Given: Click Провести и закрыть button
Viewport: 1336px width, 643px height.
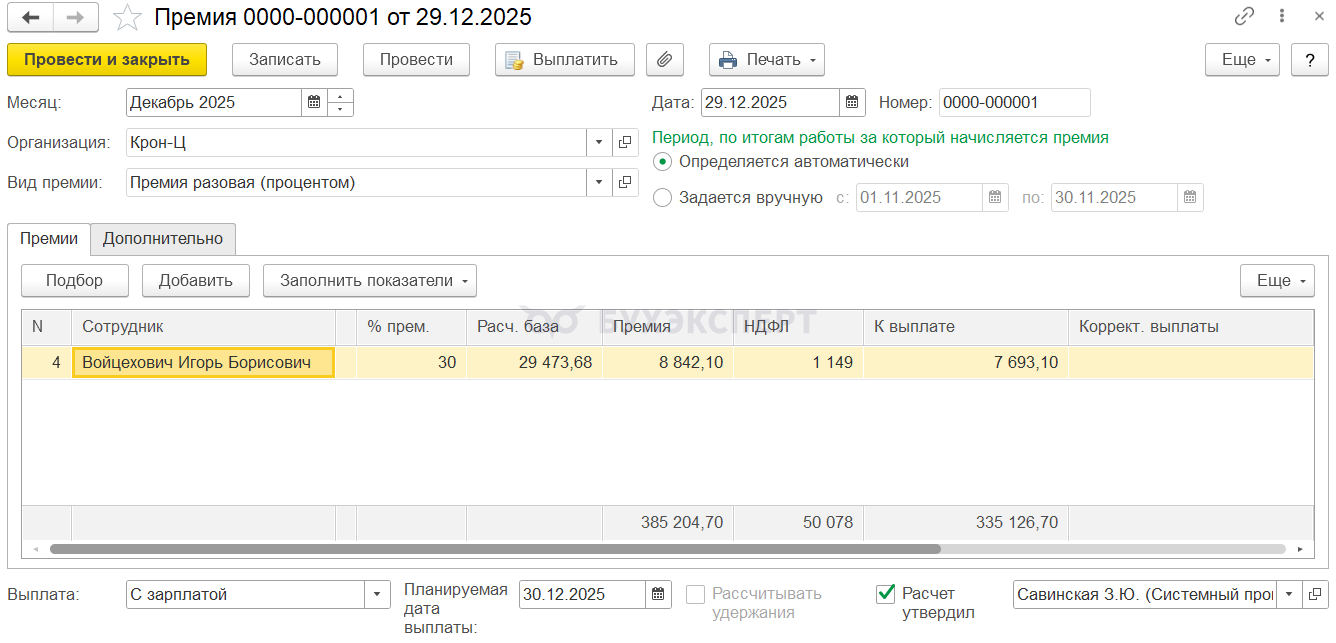Looking at the screenshot, I should tap(107, 59).
